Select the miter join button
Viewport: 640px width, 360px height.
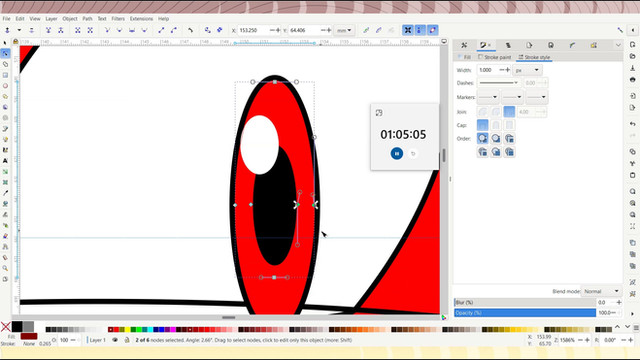pos(509,111)
